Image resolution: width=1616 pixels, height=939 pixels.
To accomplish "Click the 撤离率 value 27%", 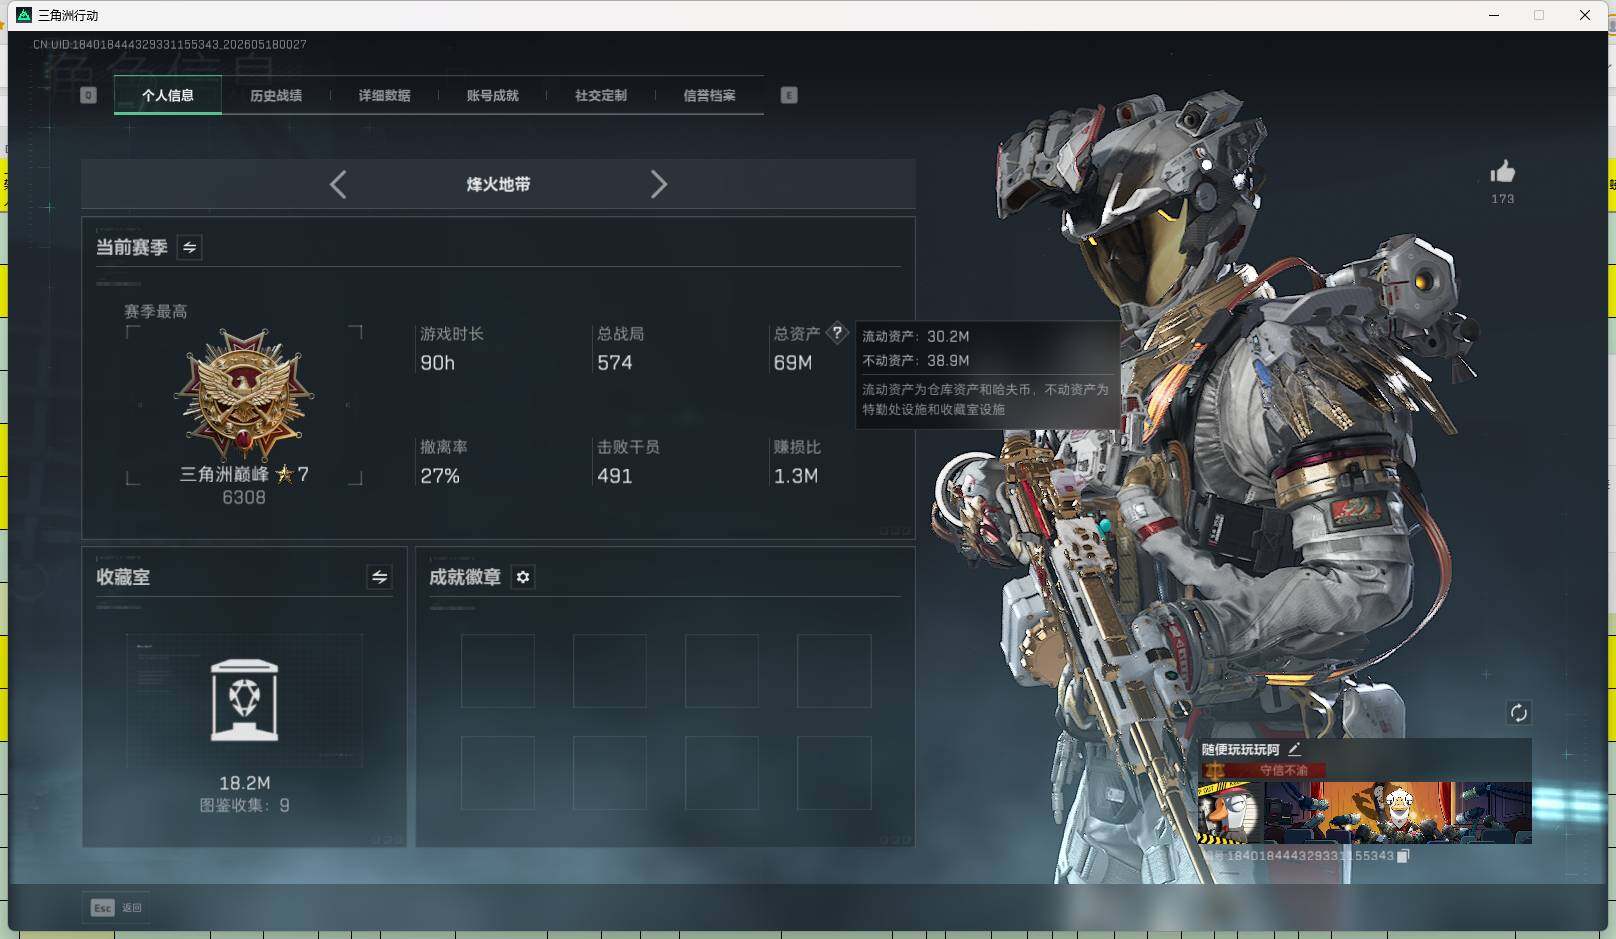I will click(440, 476).
